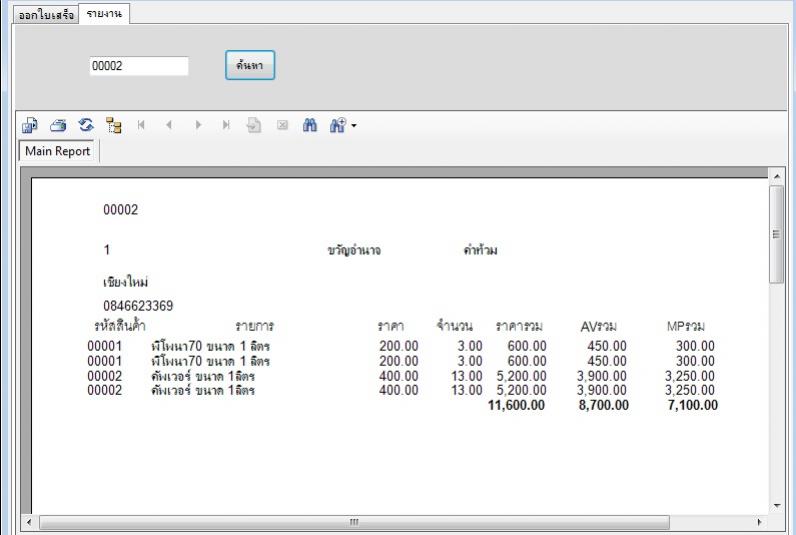Viewport: 796px width, 535px height.
Task: Select the Main Report tab
Action: pyautogui.click(x=57, y=151)
